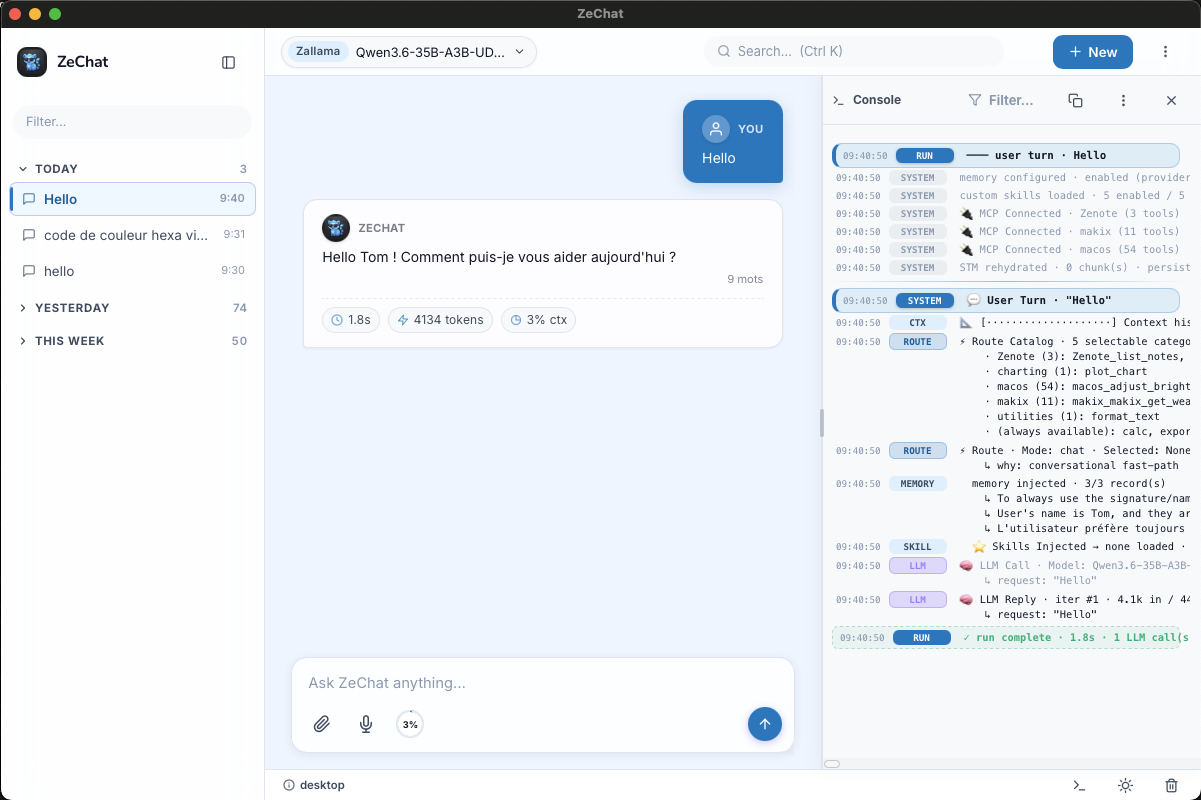Screen dimensions: 1201x800
Task: Click the desktop status label
Action: tap(322, 785)
